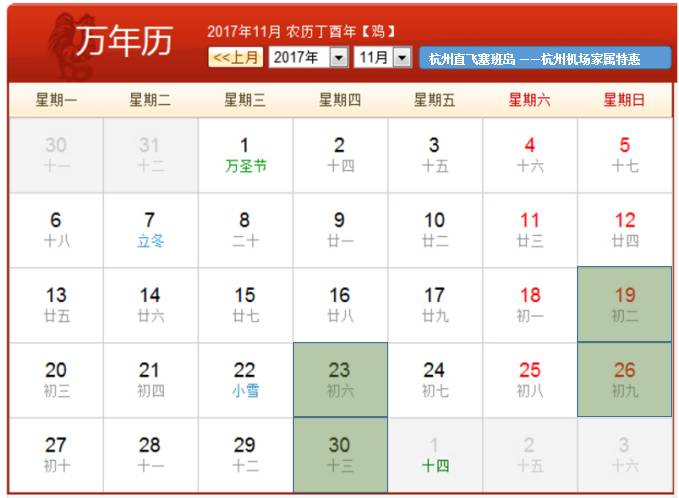Image resolution: width=679 pixels, height=498 pixels.
Task: Click the 星期五 column header
Action: coord(434,100)
